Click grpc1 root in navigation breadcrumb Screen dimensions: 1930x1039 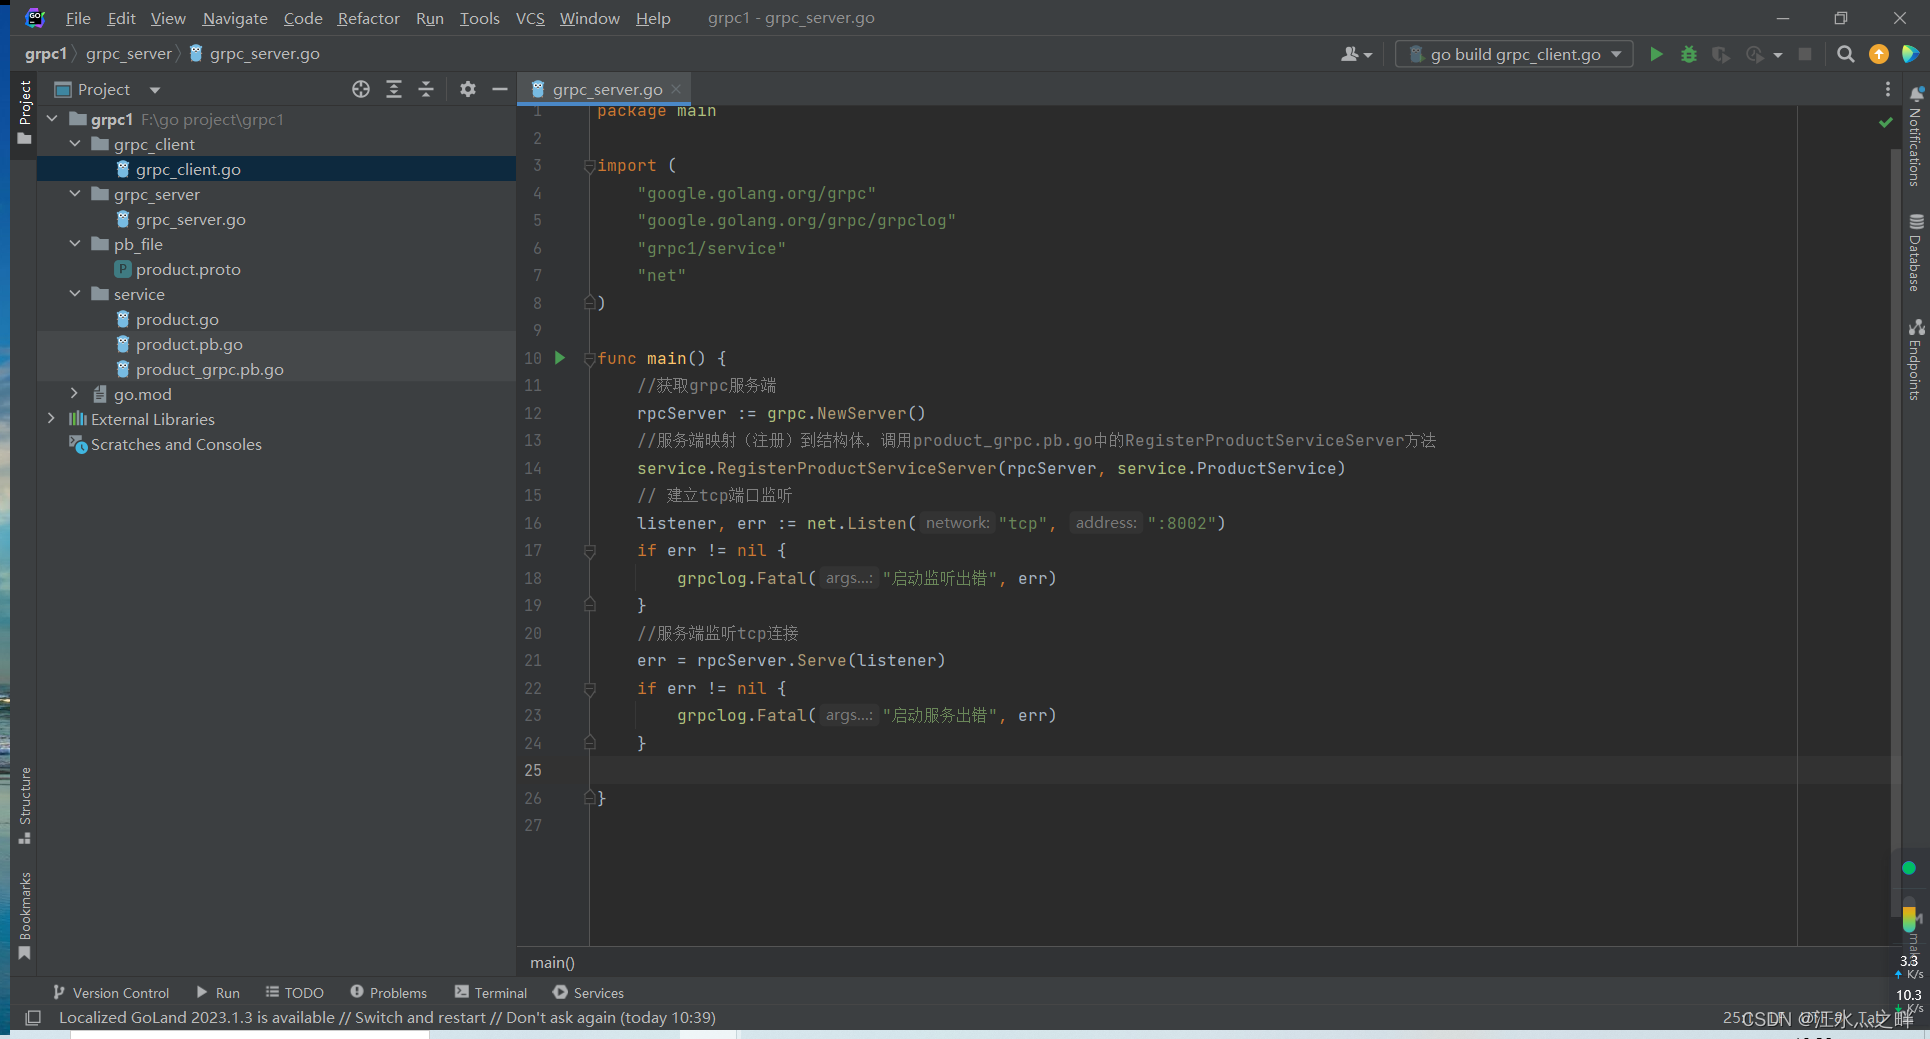(x=46, y=54)
